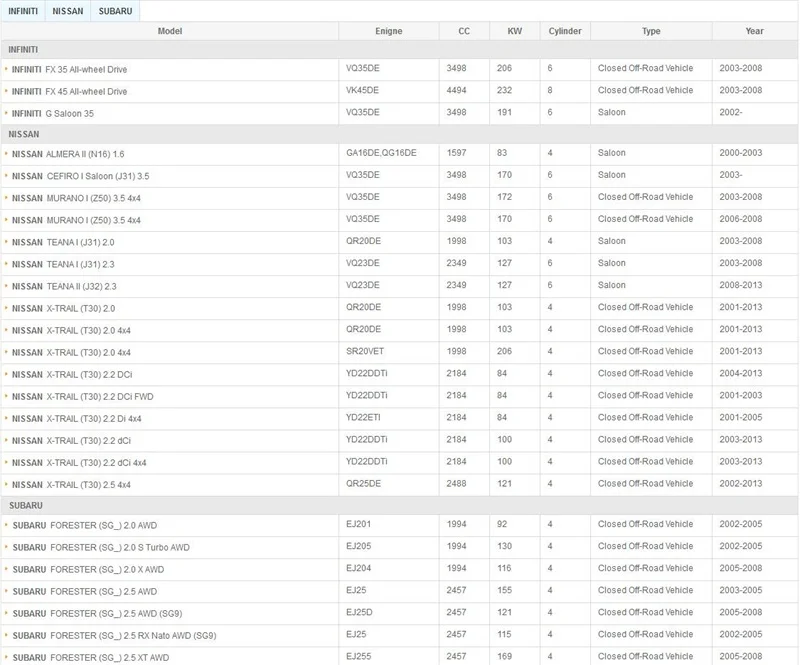Select engine code EJ204
800x665 pixels.
358,568
